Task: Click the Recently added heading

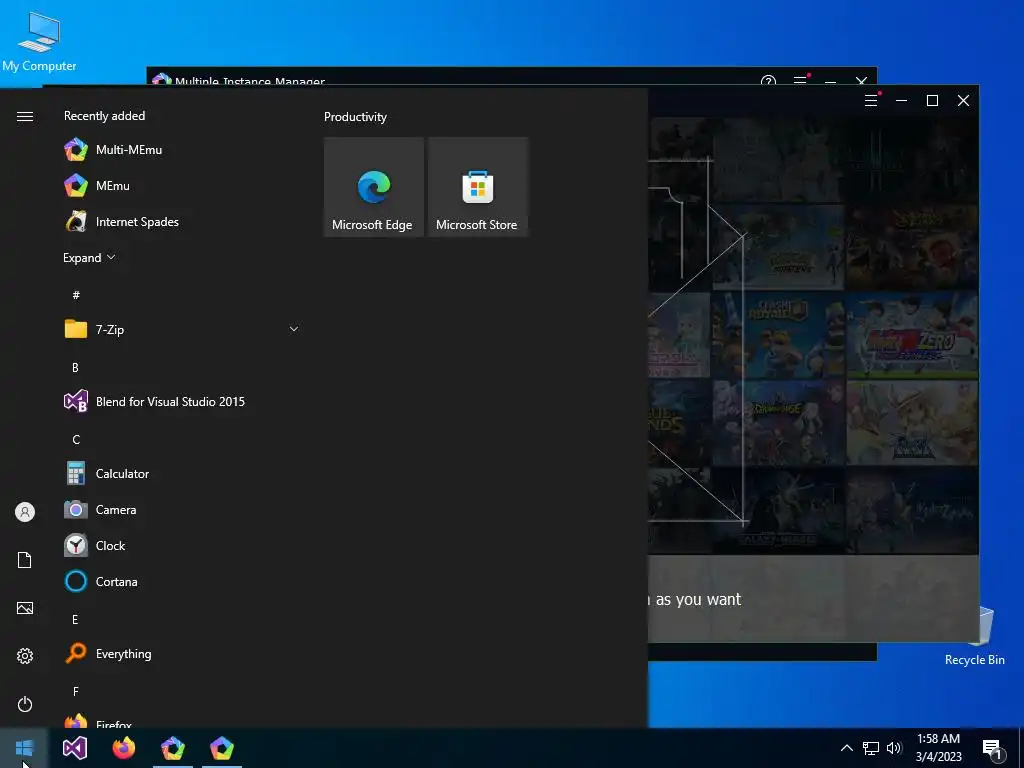Action: point(104,116)
